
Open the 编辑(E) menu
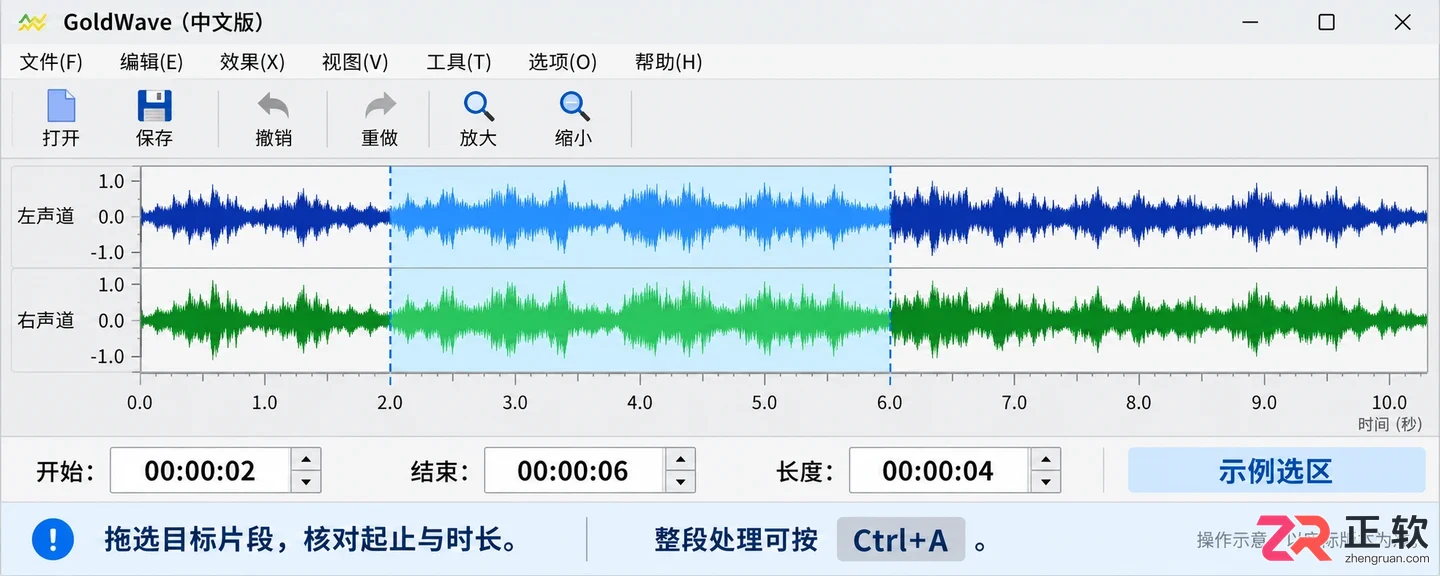(x=151, y=62)
